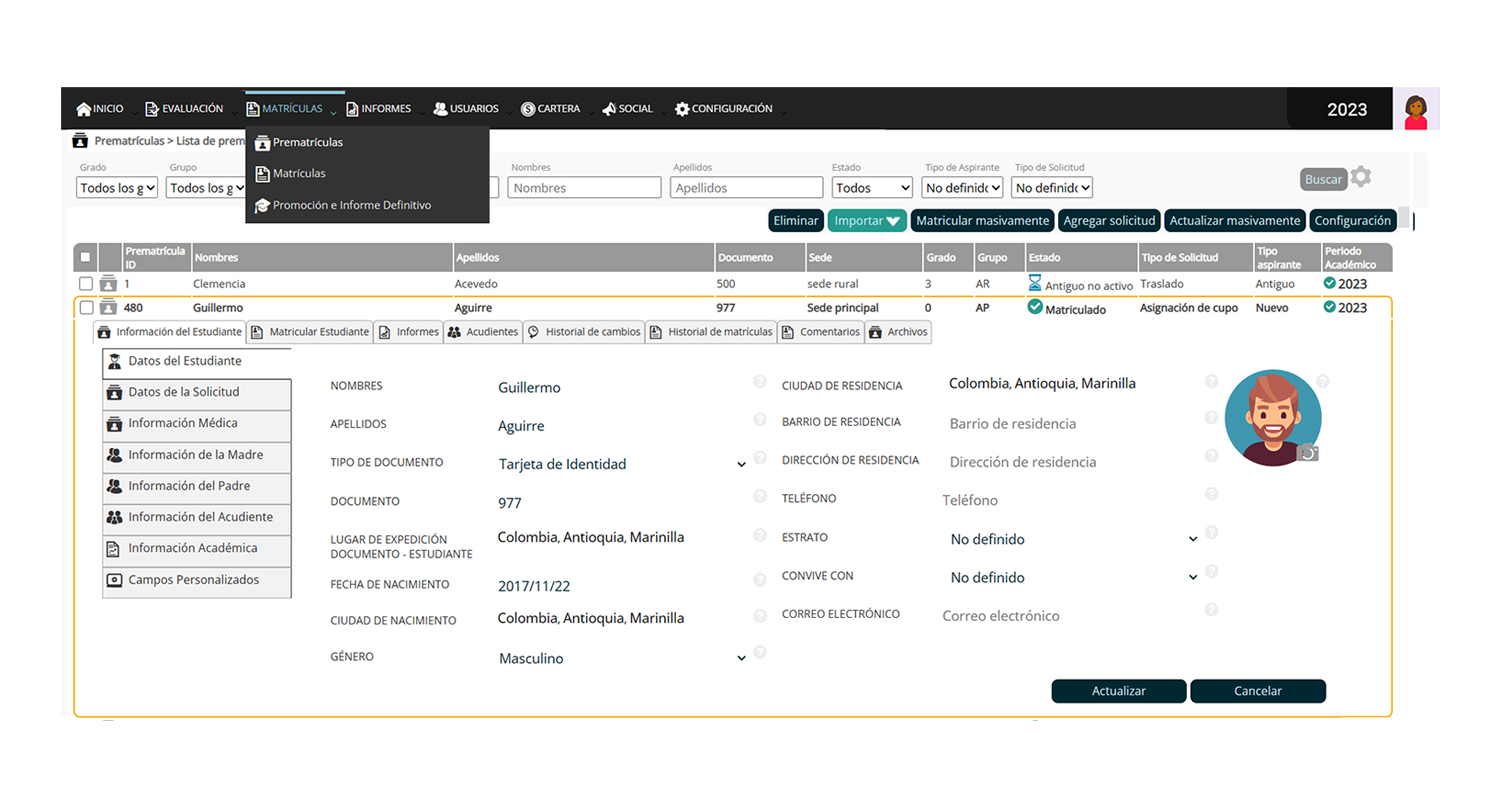The width and height of the screenshot is (1500, 800).
Task: Select the checkbox for Guillermo Aguirre row
Action: click(x=86, y=308)
